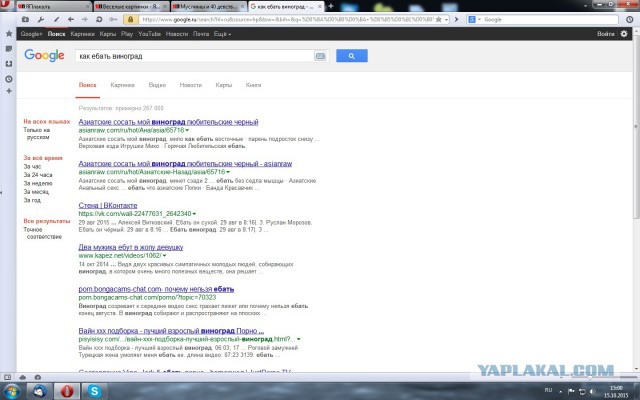Click the secure padlock badge
Image resolution: width=640 pixels, height=400 pixels.
(x=130, y=19)
